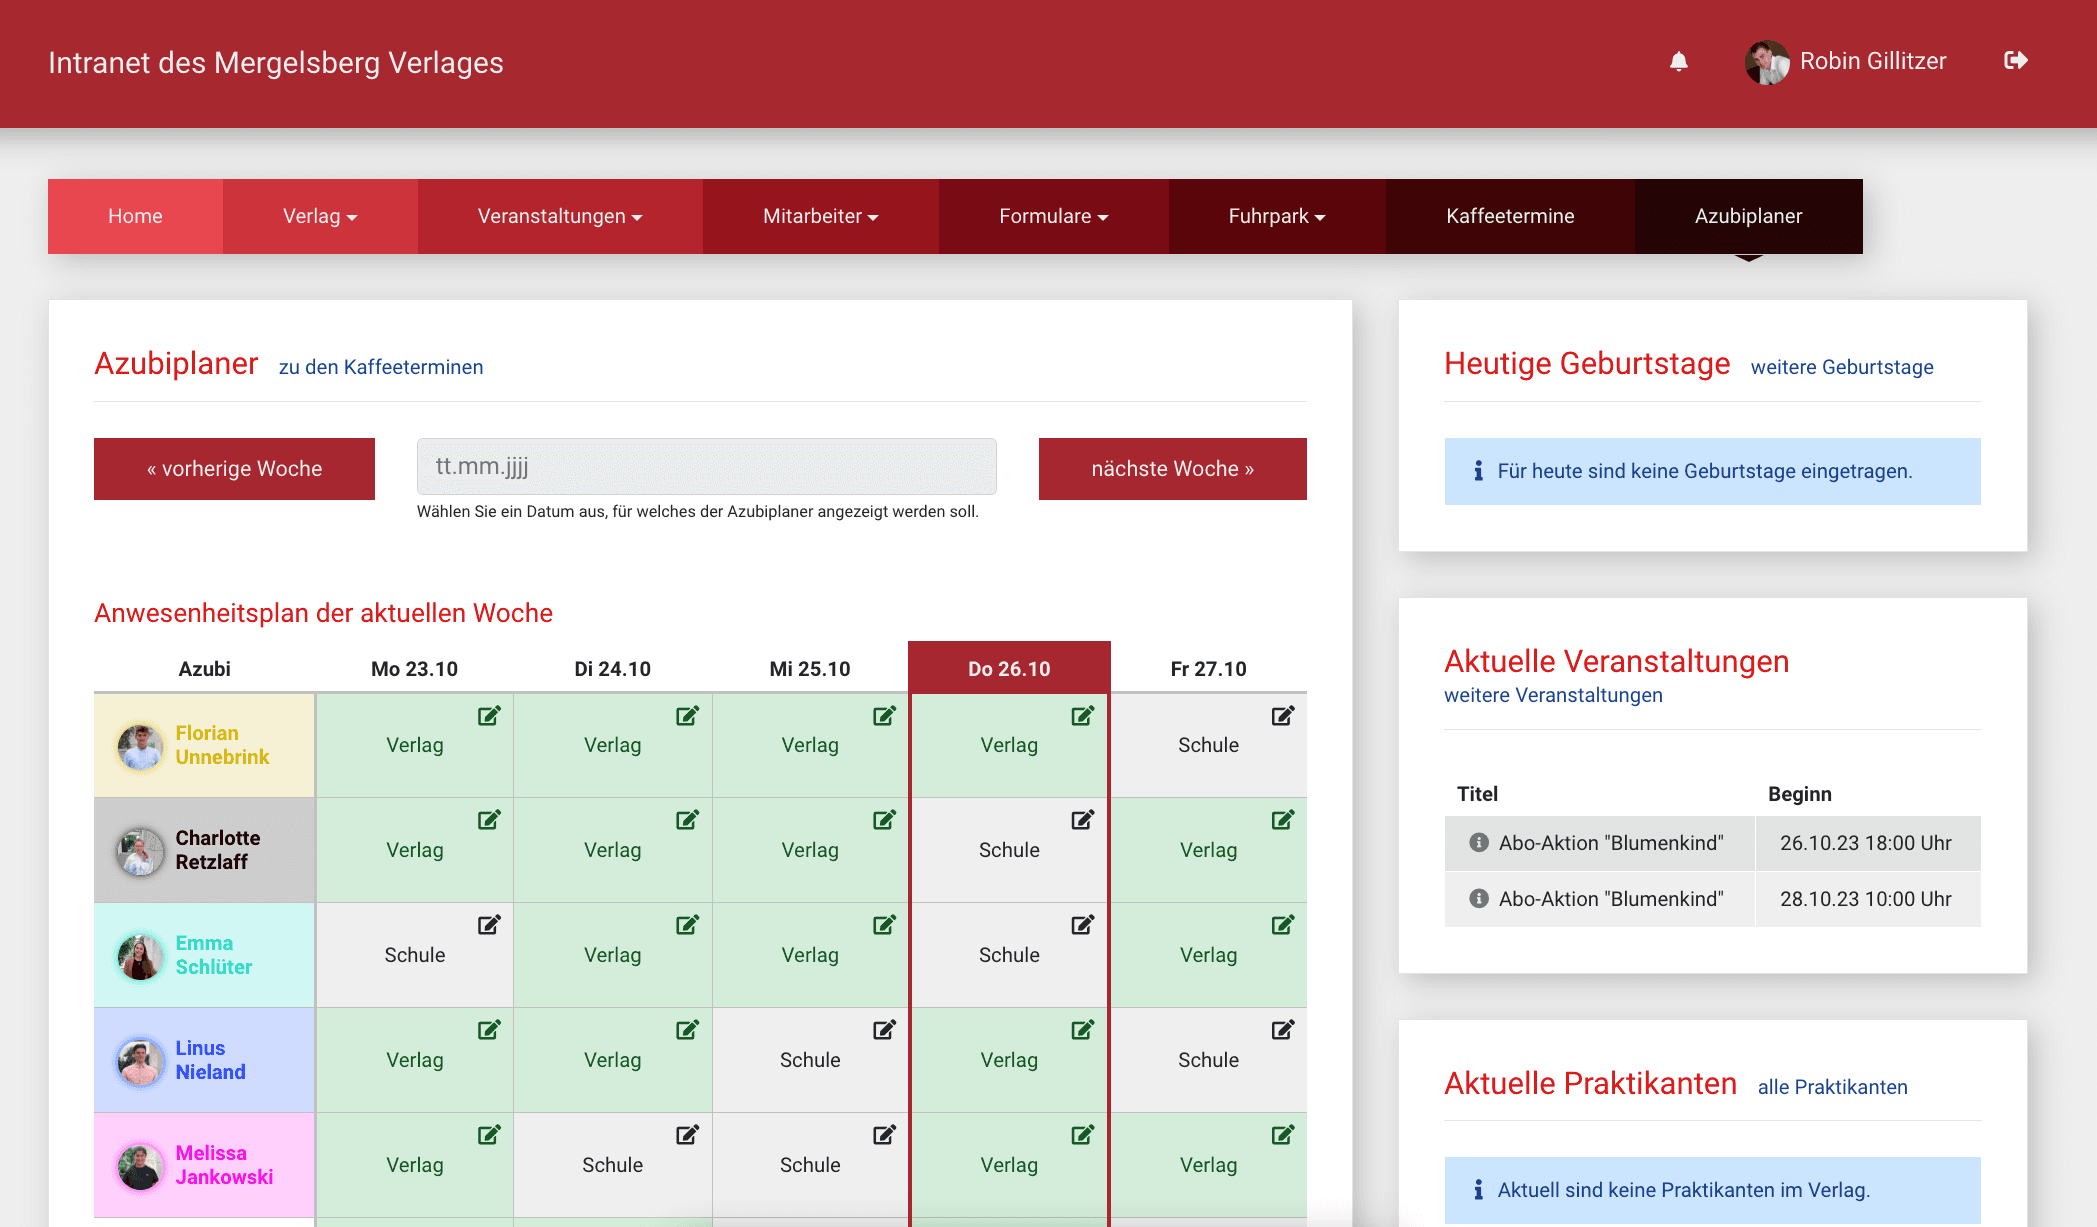This screenshot has width=2097, height=1227.
Task: Click Emma Schlüter's profile picture
Action: point(141,955)
